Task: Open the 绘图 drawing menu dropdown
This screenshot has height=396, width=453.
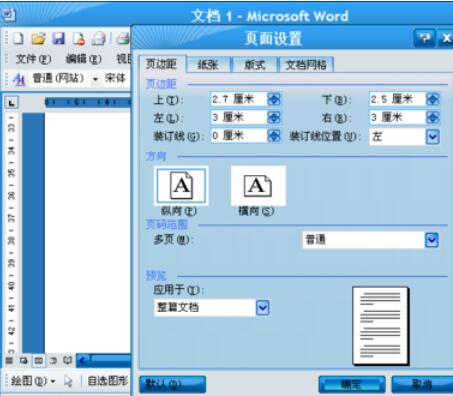Action: coord(33,381)
